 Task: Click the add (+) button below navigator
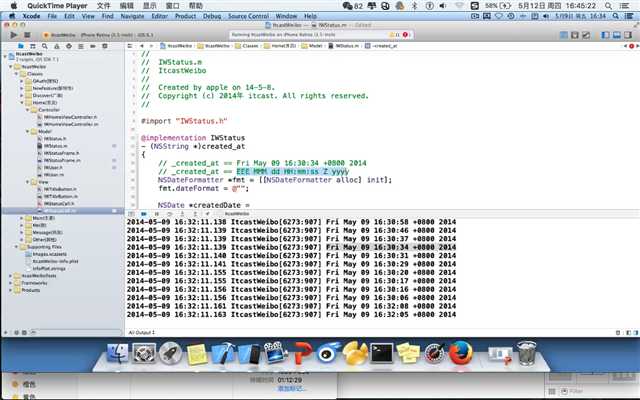tap(6, 333)
